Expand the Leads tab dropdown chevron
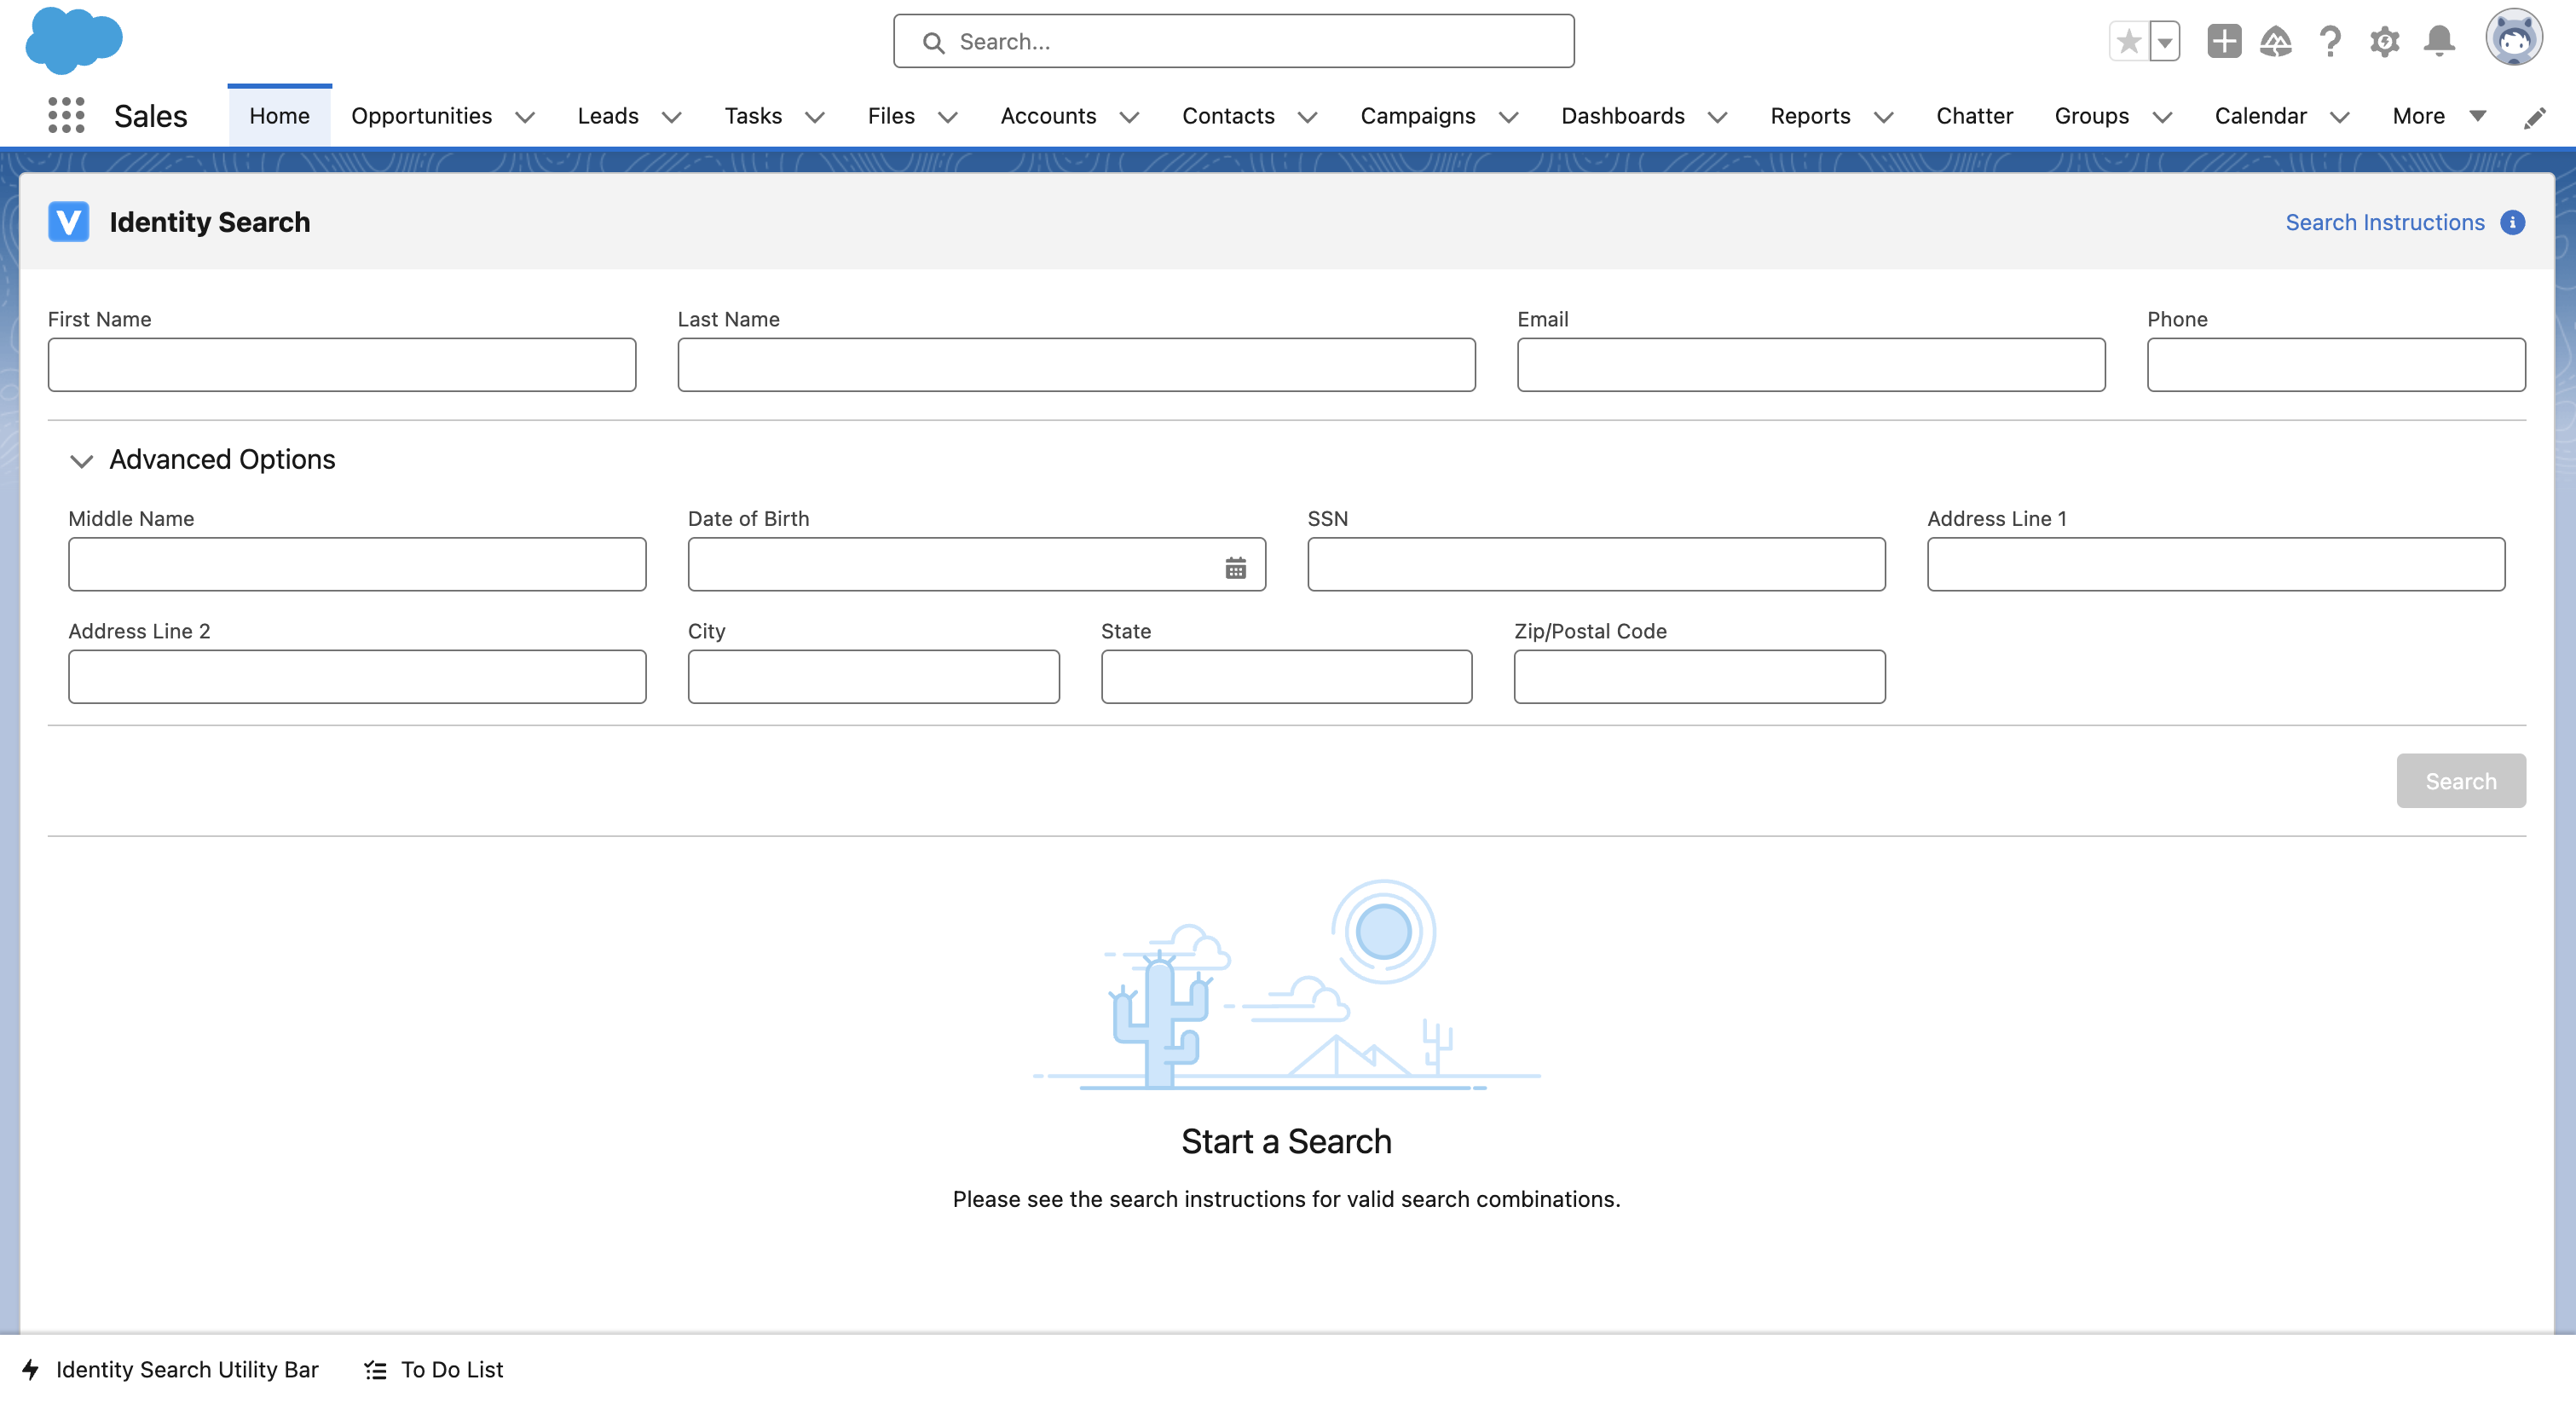 pos(672,118)
